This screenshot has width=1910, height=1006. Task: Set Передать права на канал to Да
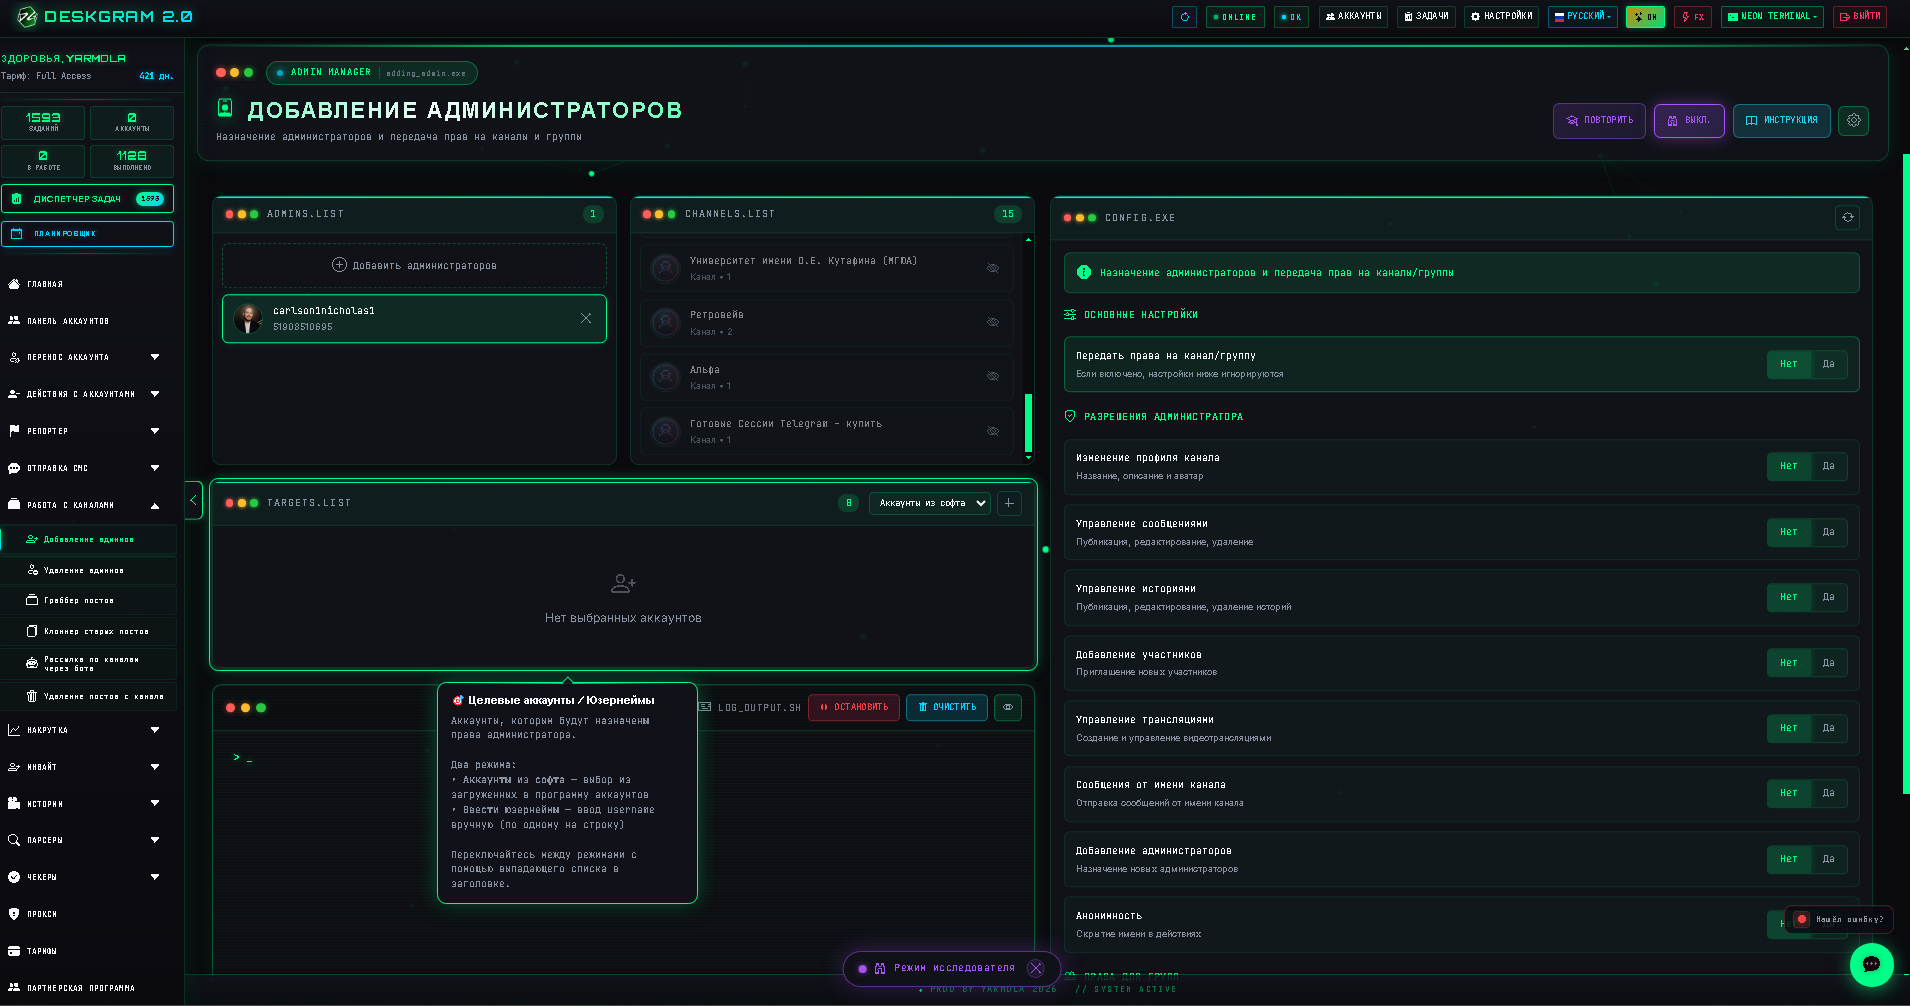coord(1829,365)
